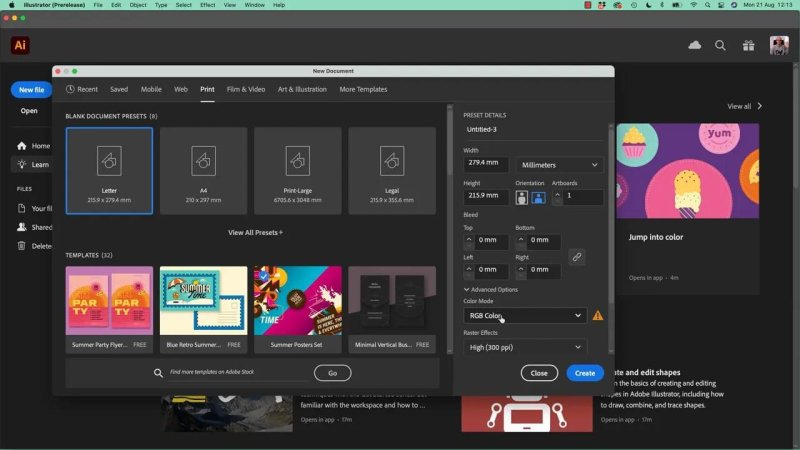Click the Top bleed stepper arrows
Viewport: 800px width, 450px height.
[x=469, y=242]
